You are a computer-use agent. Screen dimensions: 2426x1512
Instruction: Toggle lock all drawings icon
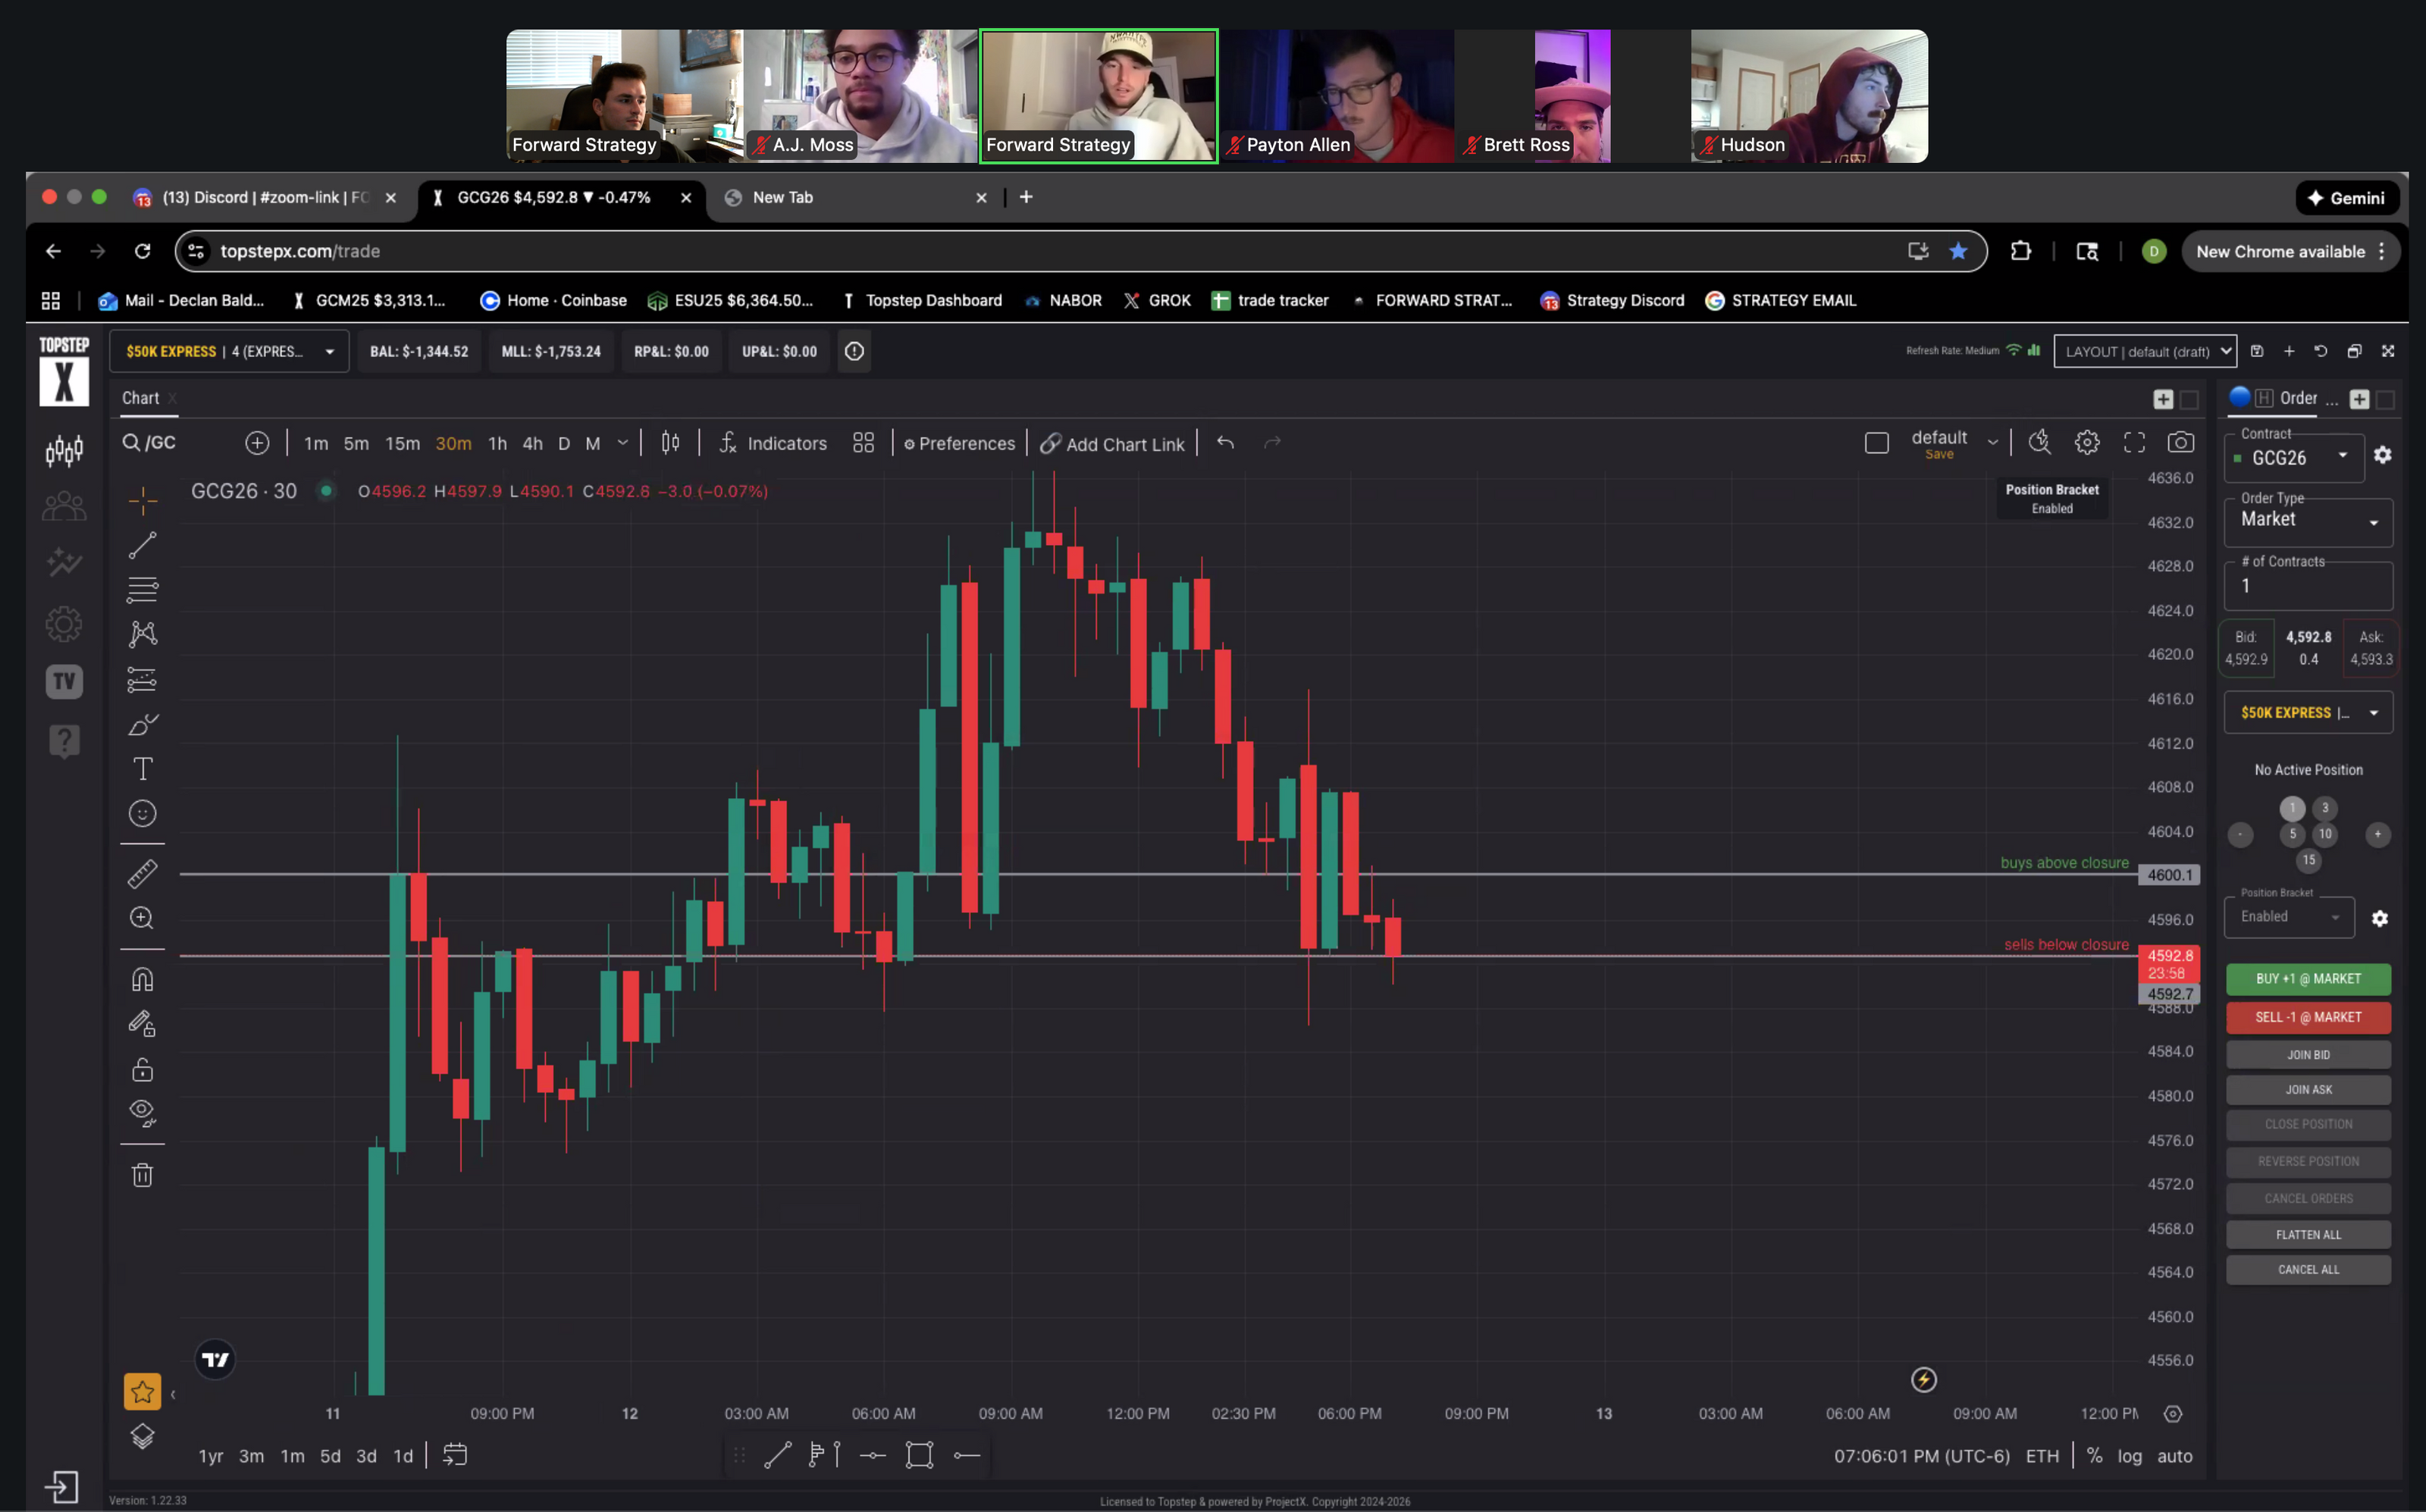142,1070
